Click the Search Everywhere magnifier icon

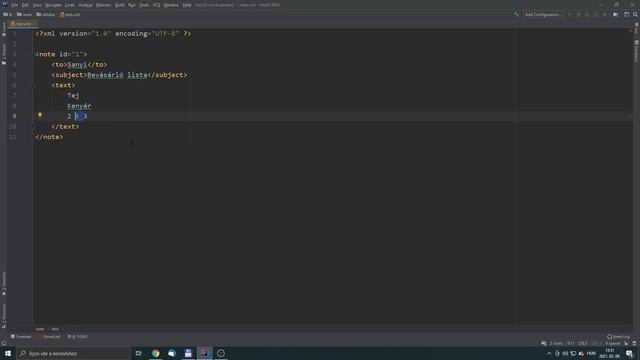tap(636, 15)
